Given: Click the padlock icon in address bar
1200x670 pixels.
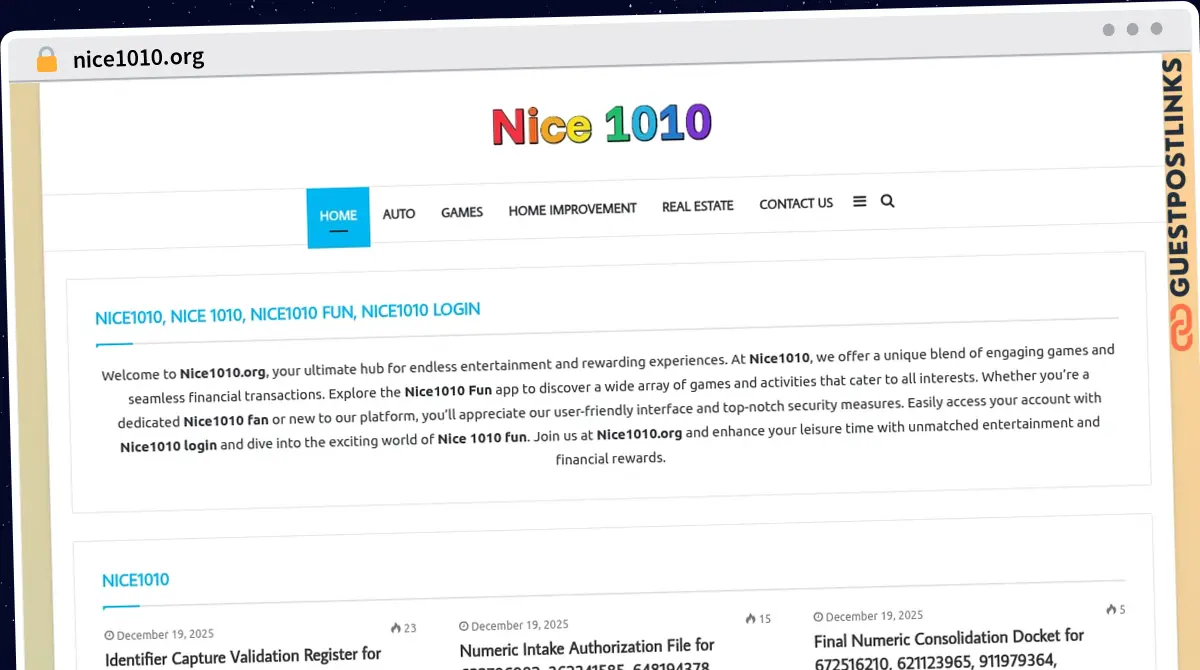Looking at the screenshot, I should (46, 59).
